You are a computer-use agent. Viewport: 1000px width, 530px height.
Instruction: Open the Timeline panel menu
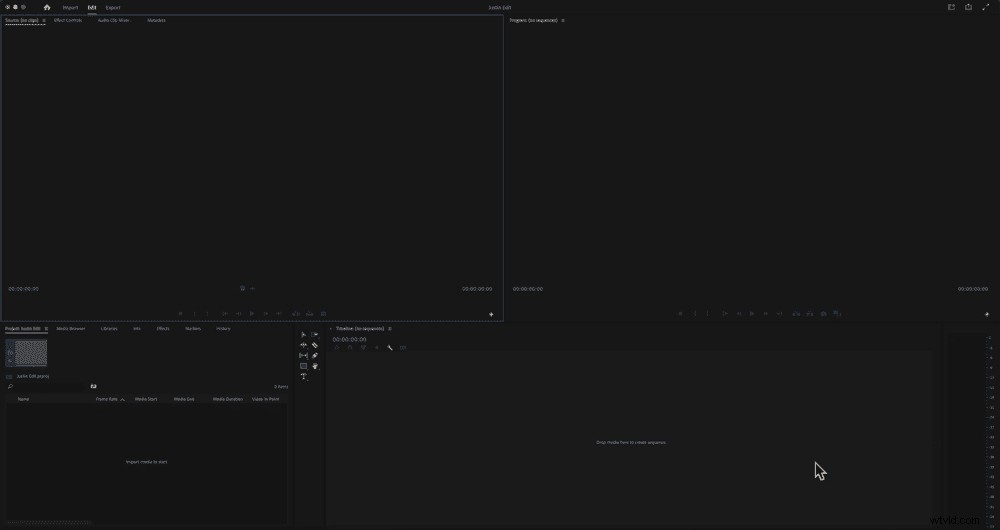[390, 328]
